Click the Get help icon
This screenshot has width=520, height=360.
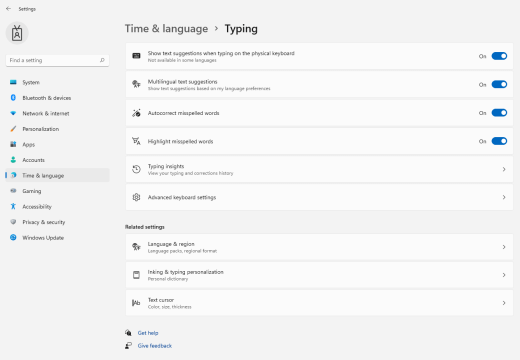128,333
